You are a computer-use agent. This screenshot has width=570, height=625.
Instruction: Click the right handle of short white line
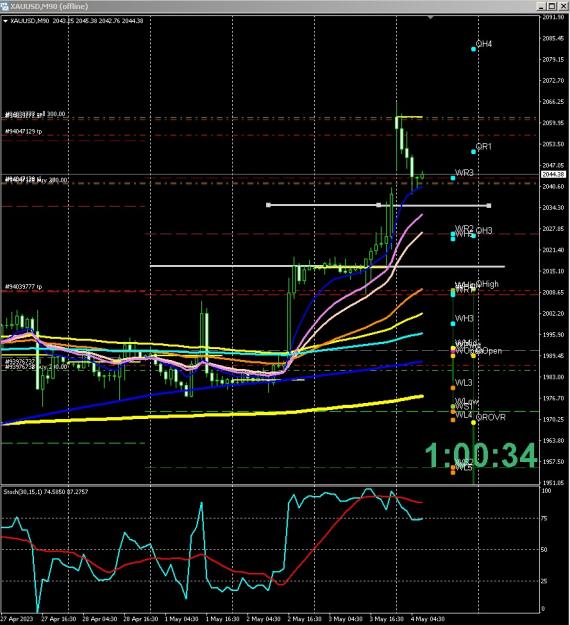pos(489,206)
